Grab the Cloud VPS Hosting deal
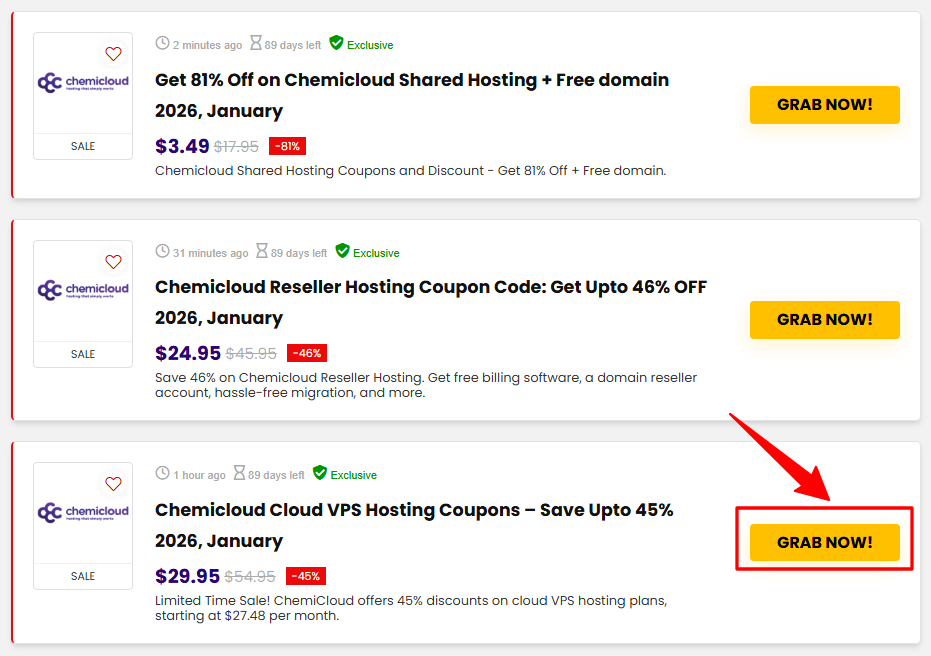Viewport: 931px width, 656px height. point(824,542)
